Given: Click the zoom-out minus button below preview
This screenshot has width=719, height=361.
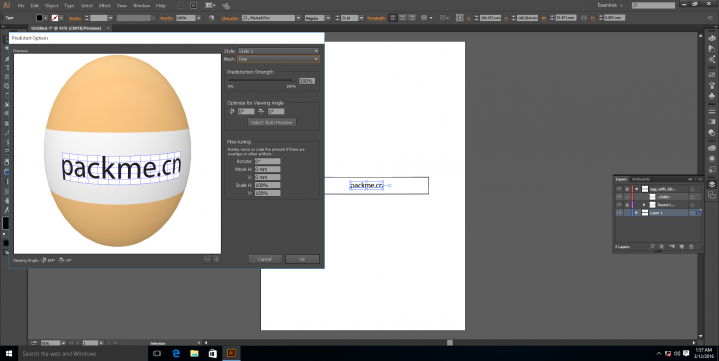Looking at the screenshot, I should click(207, 260).
